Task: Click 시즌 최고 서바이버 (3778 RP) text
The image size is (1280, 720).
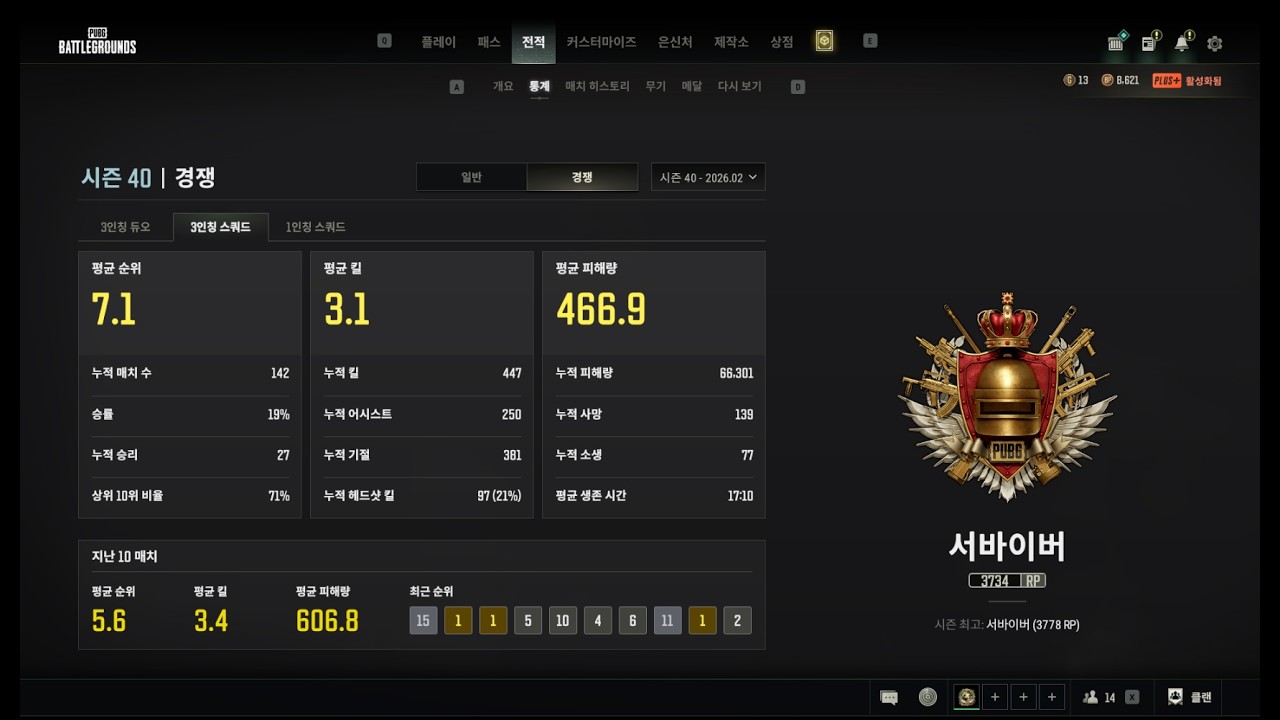Action: (x=1007, y=625)
